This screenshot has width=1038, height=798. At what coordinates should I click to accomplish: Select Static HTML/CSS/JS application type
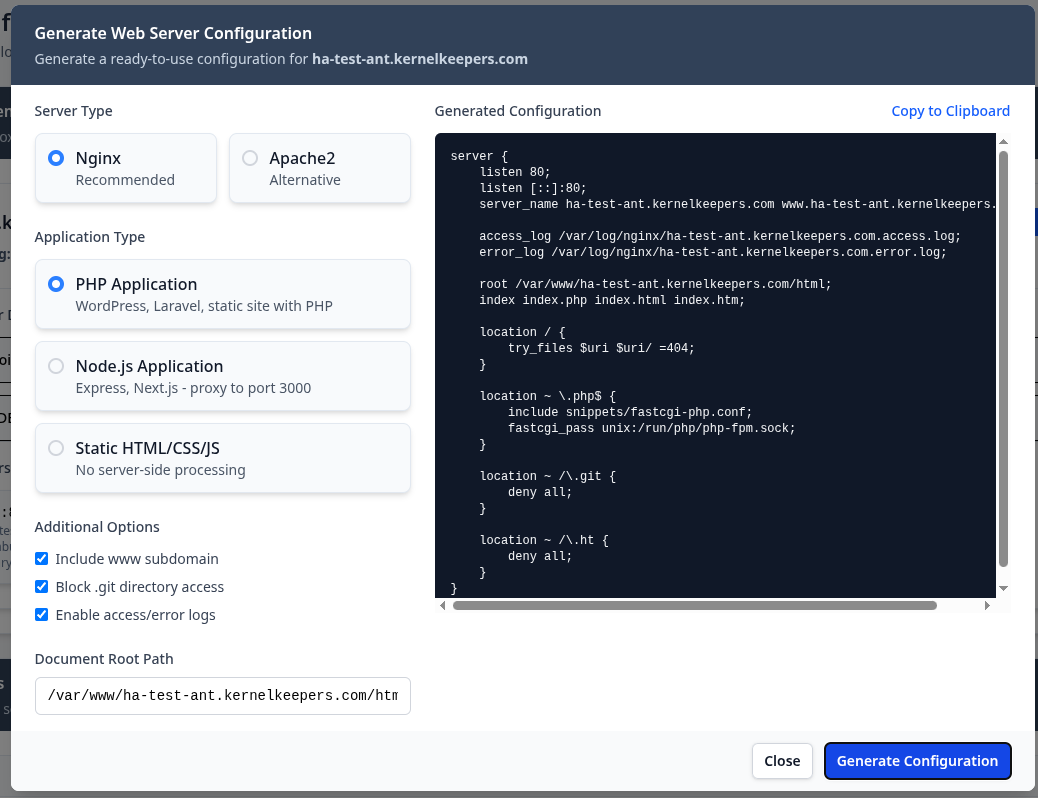[57, 448]
